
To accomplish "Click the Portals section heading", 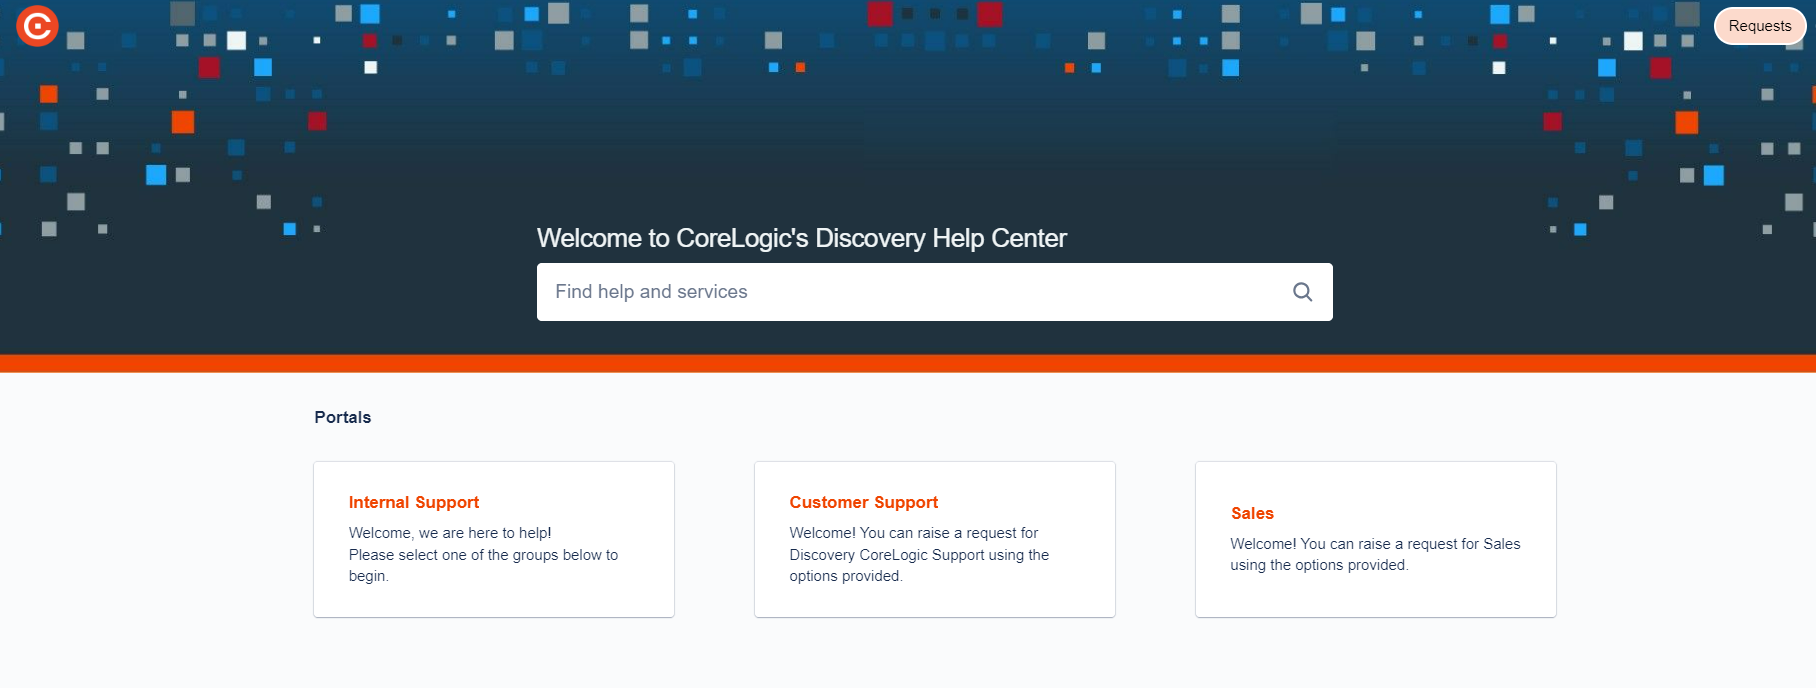I will click(x=343, y=417).
